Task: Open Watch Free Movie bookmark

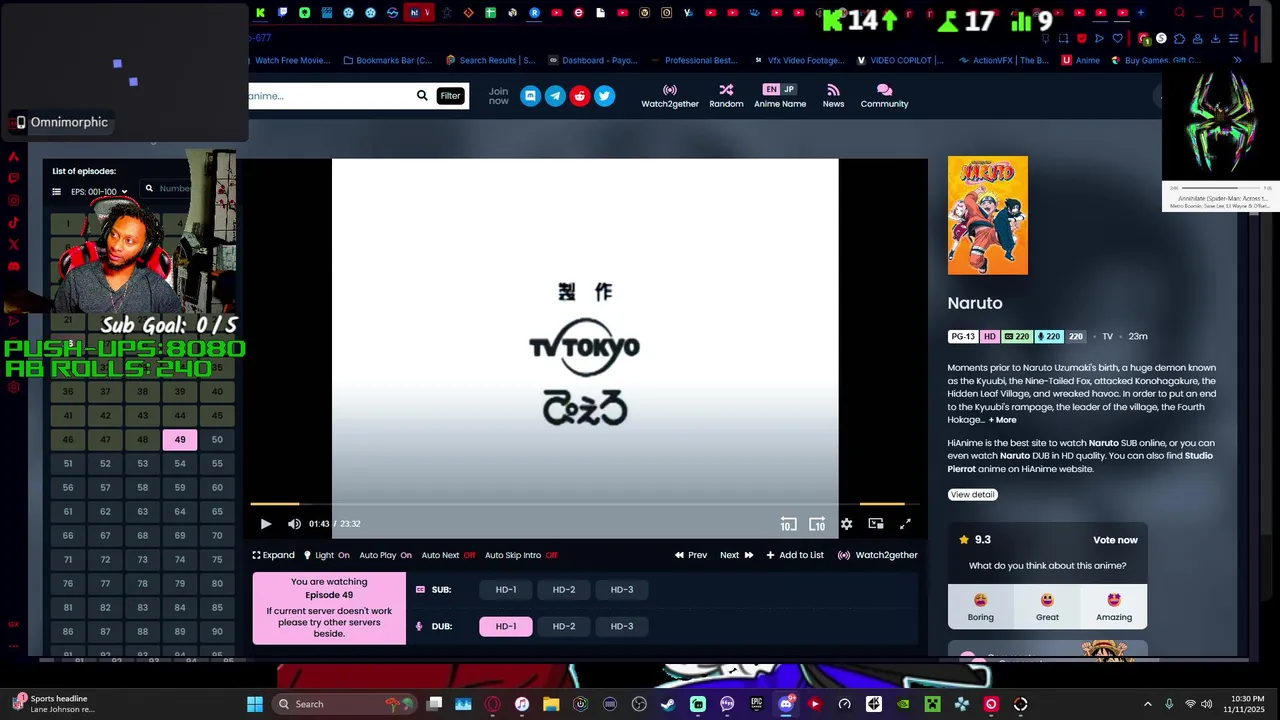Action: (291, 60)
